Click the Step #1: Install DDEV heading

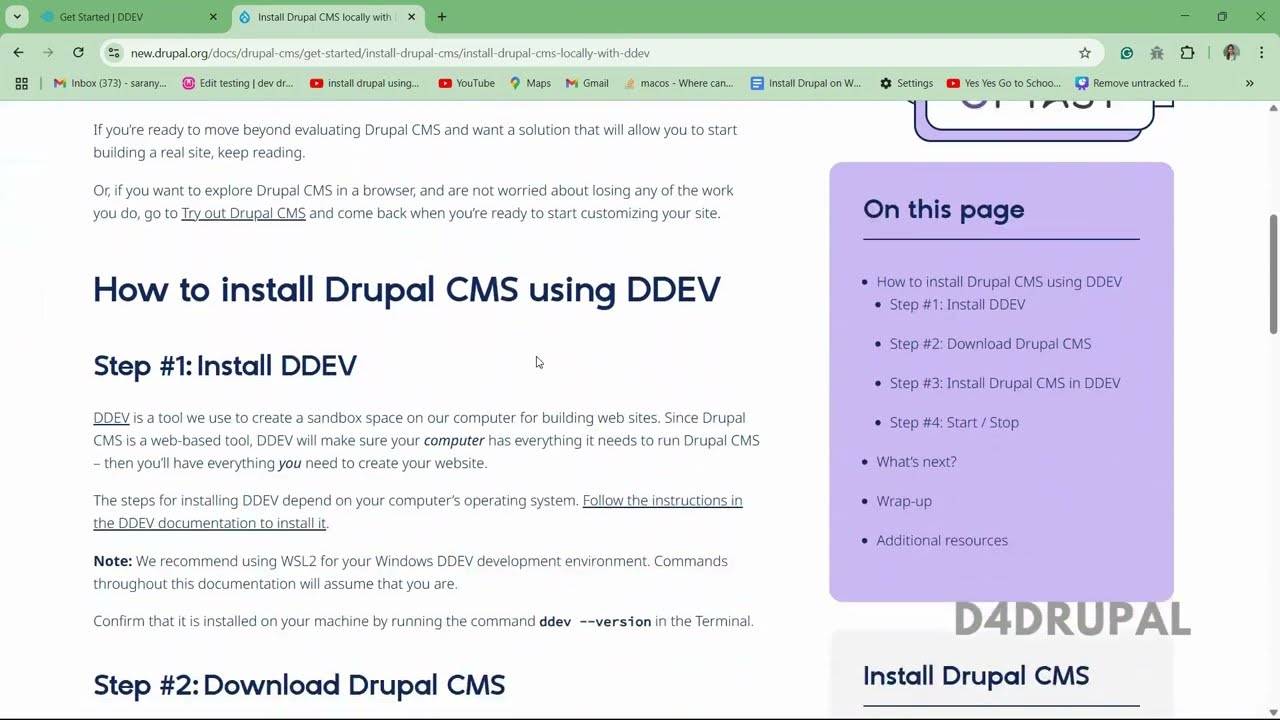pos(225,365)
